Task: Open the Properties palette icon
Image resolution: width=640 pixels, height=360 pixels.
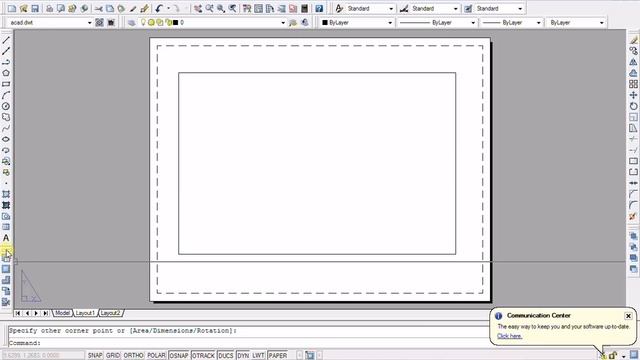Action: tap(247, 8)
